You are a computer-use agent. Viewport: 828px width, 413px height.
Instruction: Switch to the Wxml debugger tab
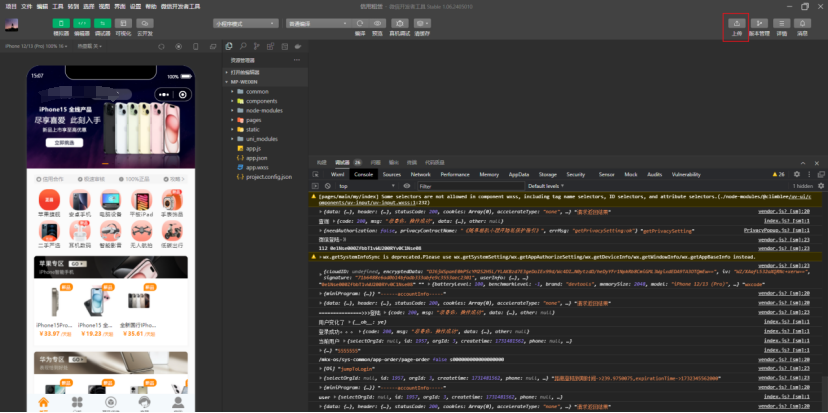[x=337, y=174]
